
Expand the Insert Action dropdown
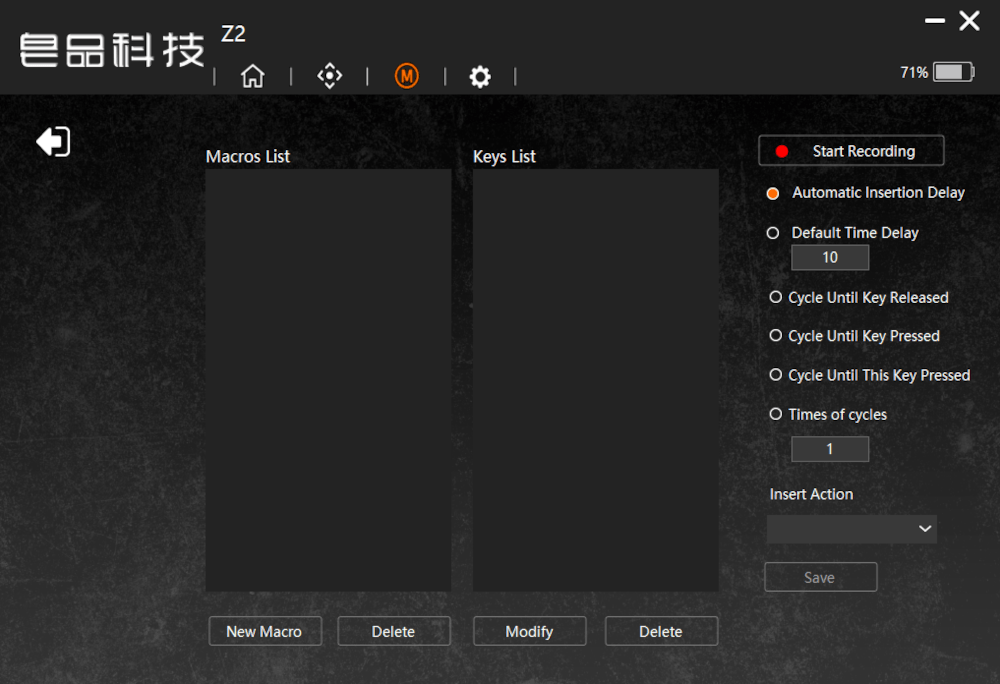point(852,529)
